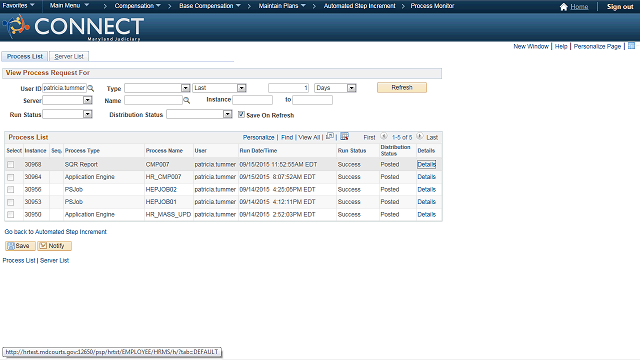The width and height of the screenshot is (640, 360).
Task: Click the Save button
Action: (20, 246)
